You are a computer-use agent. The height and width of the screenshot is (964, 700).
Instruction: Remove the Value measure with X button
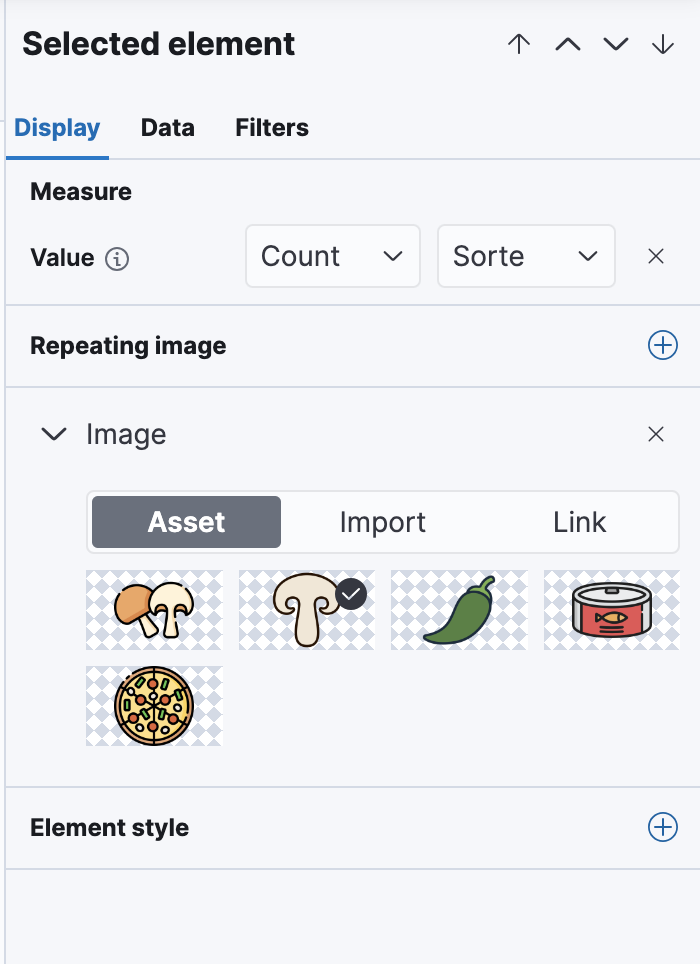click(656, 256)
